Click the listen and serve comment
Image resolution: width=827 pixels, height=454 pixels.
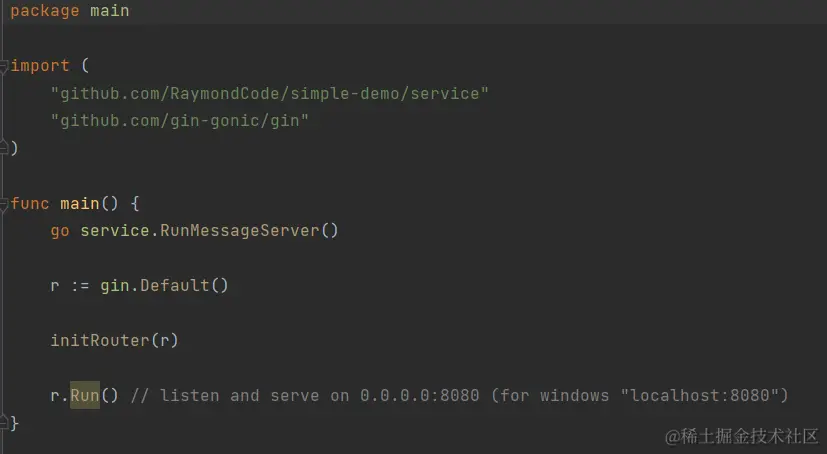pos(459,395)
